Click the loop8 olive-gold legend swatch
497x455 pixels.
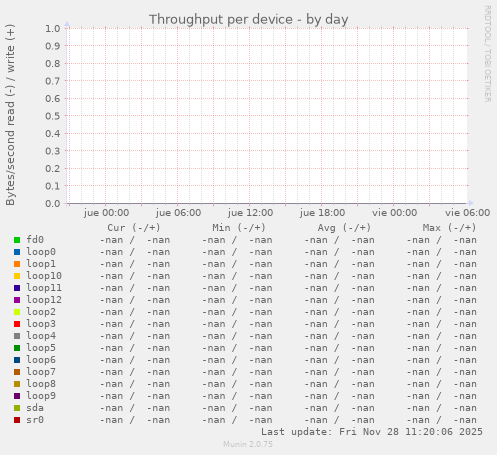tap(17, 384)
